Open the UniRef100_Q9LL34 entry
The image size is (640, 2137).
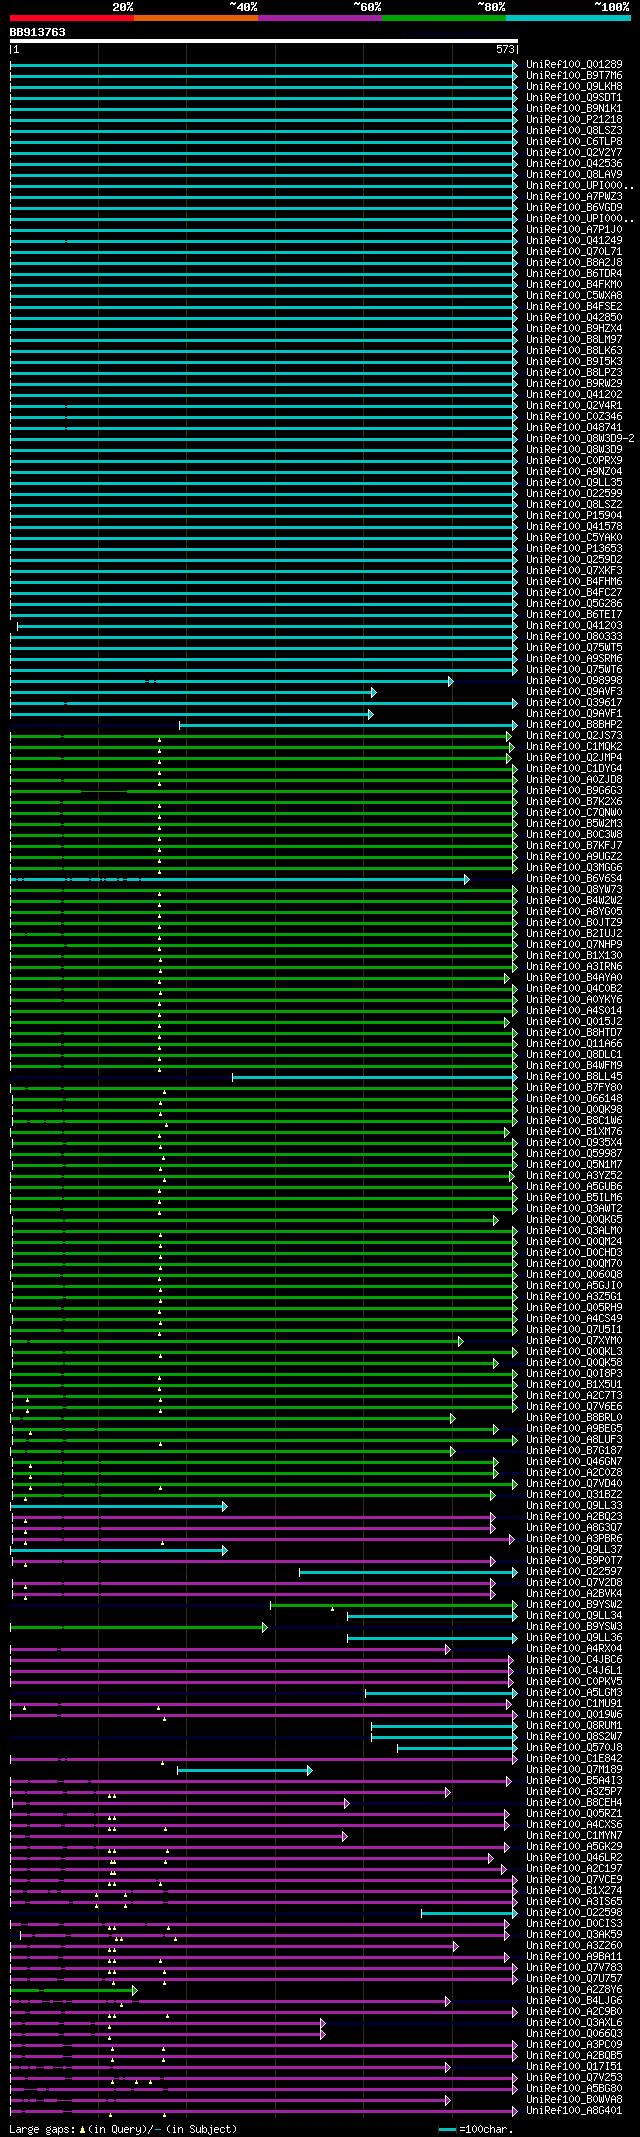[574, 1615]
